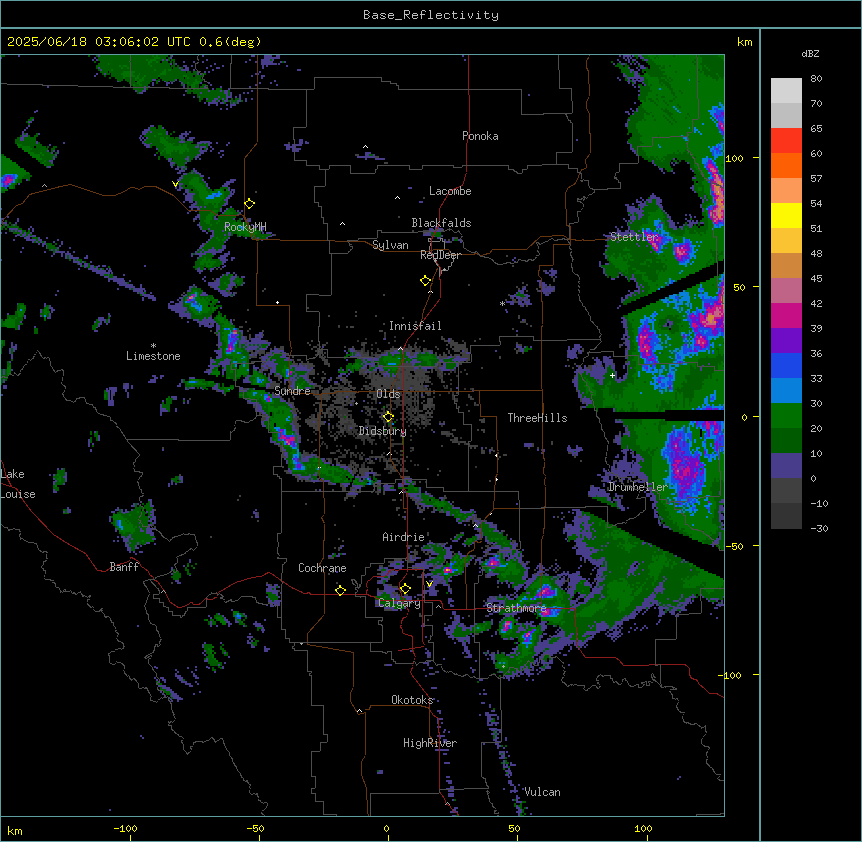This screenshot has width=862, height=842.
Task: Select the yellow 51-54 dBZ legend color
Action: pyautogui.click(x=786, y=216)
